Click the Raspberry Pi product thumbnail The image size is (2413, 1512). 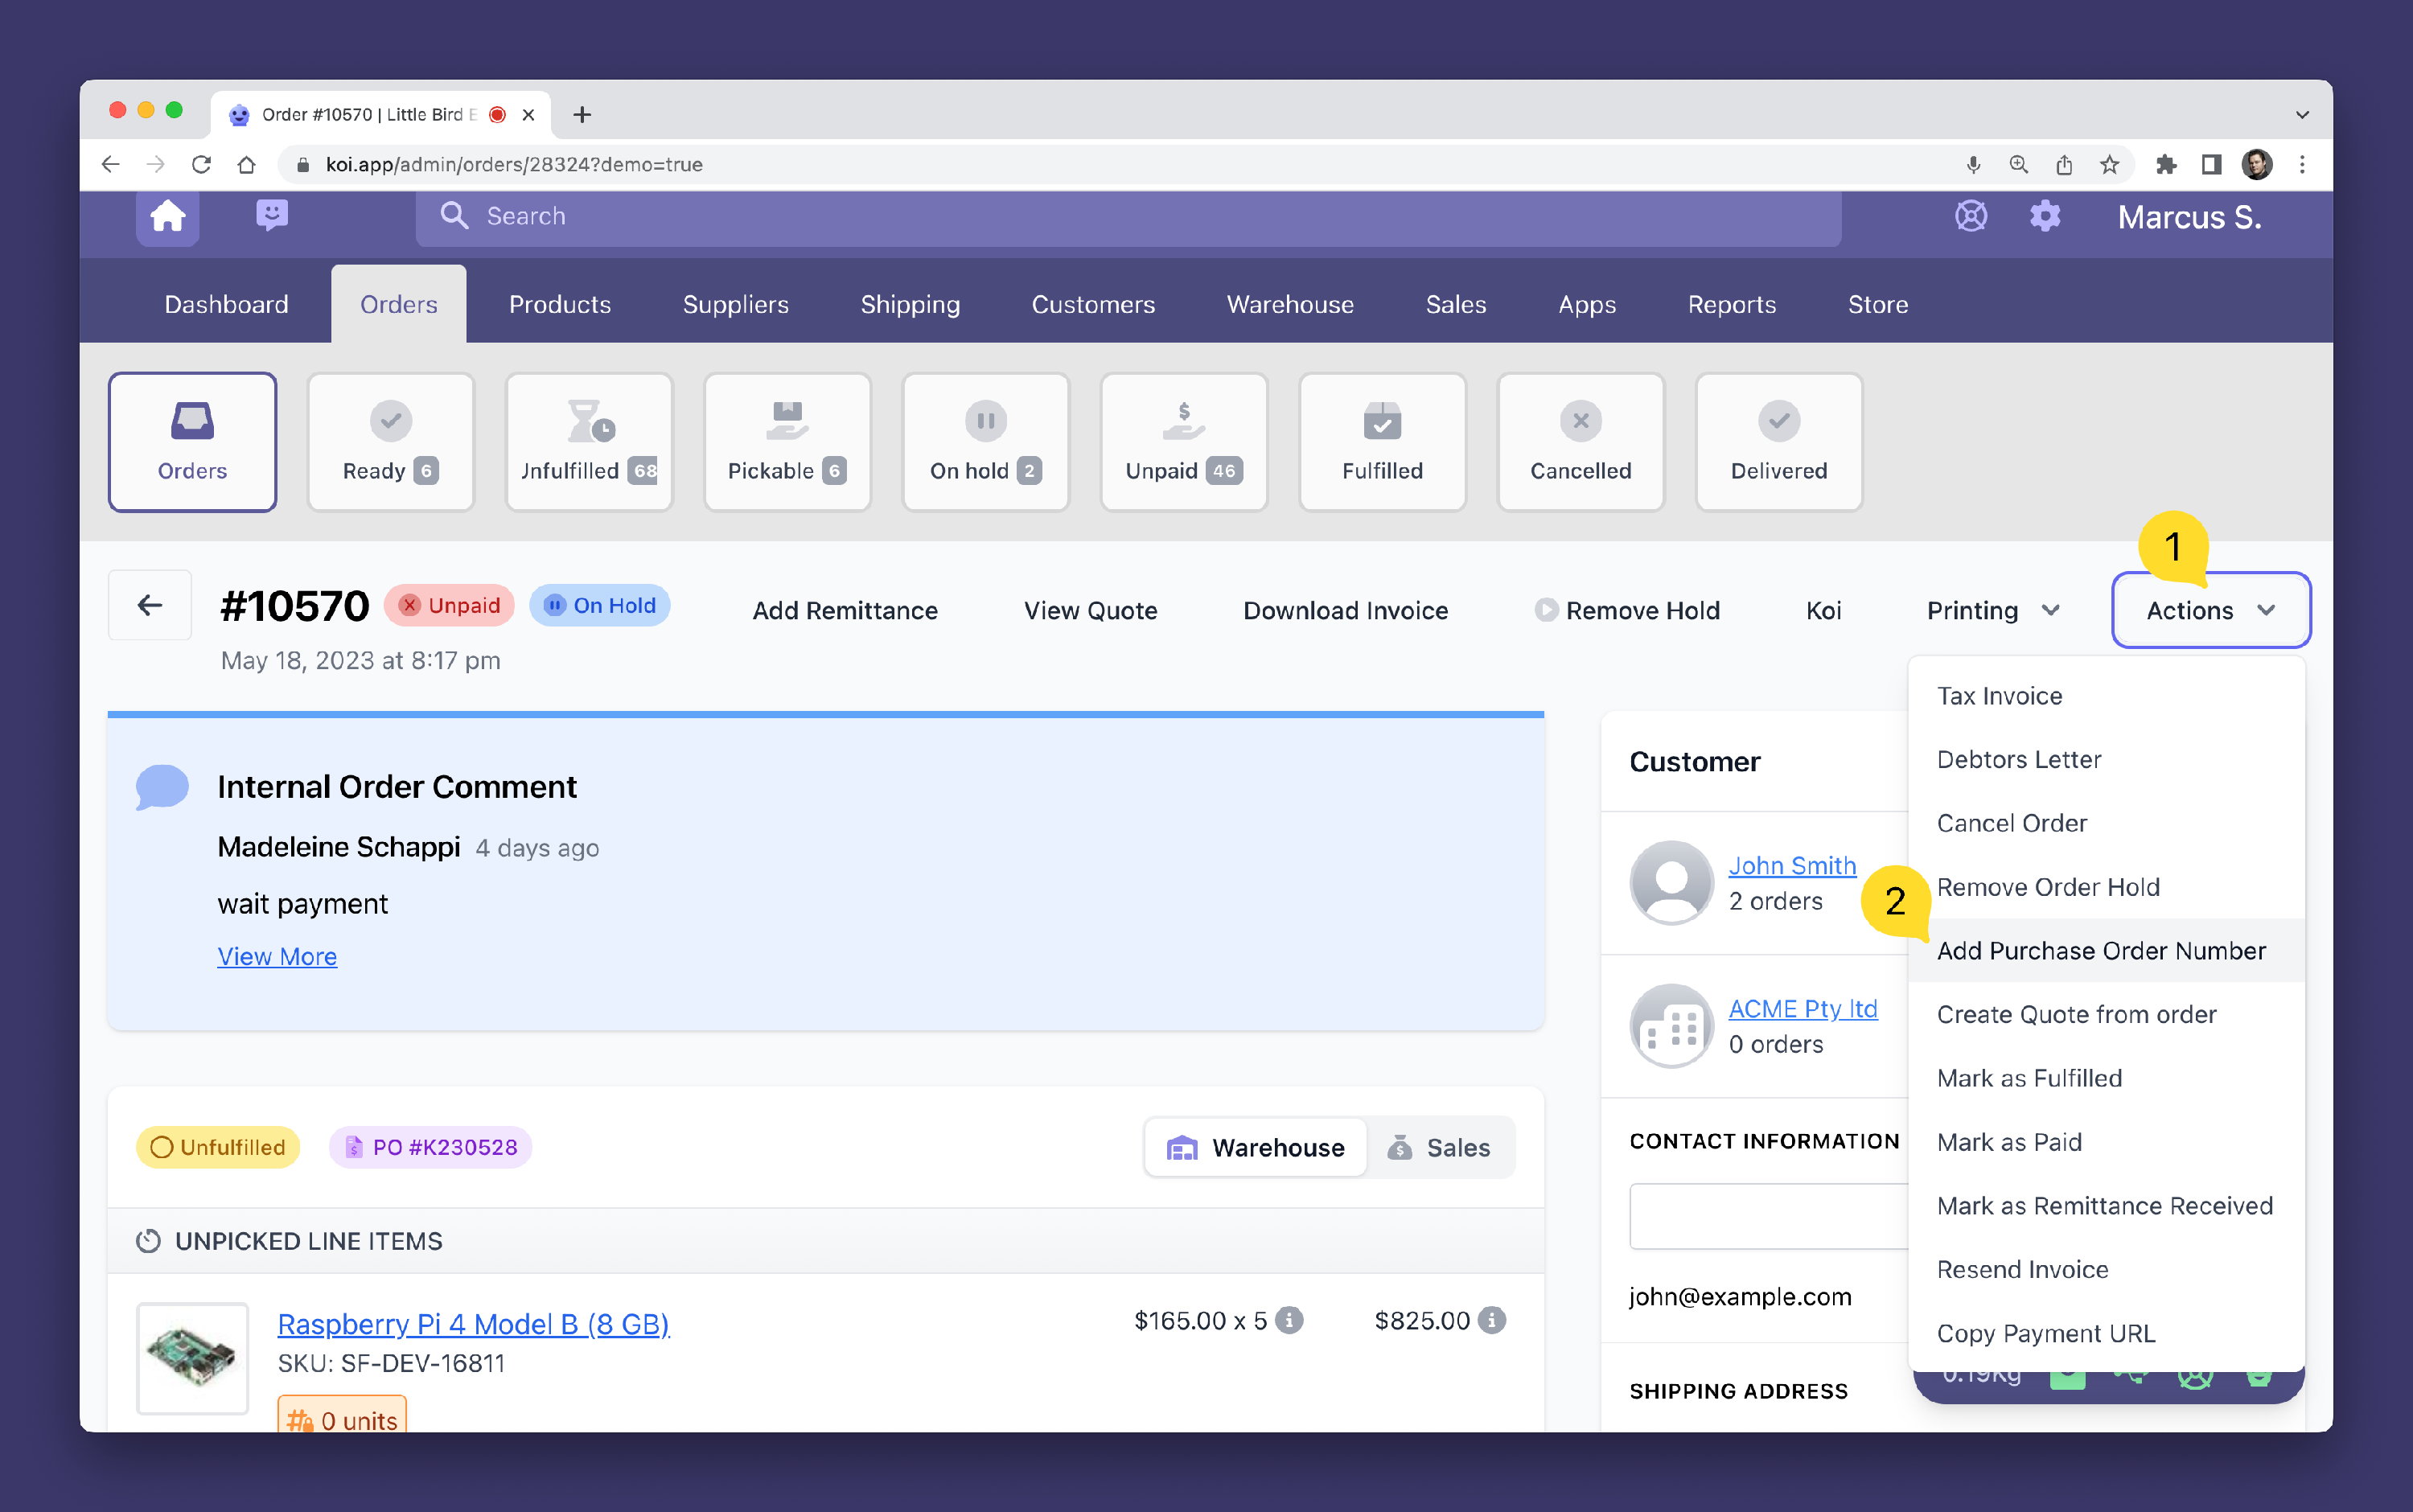(192, 1357)
